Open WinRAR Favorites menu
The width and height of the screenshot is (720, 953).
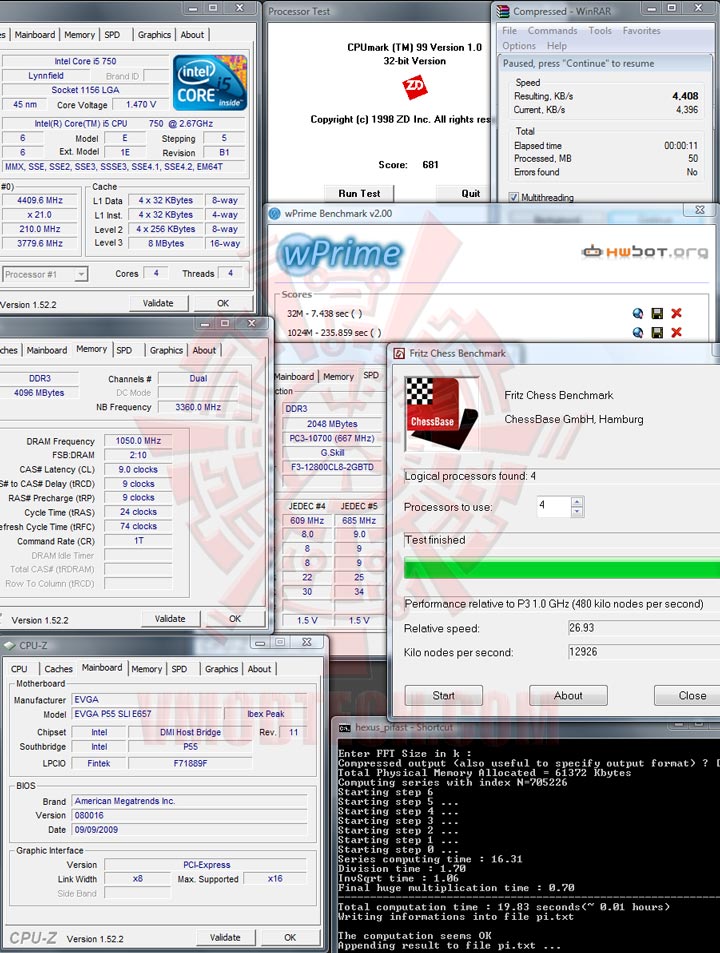tap(641, 30)
